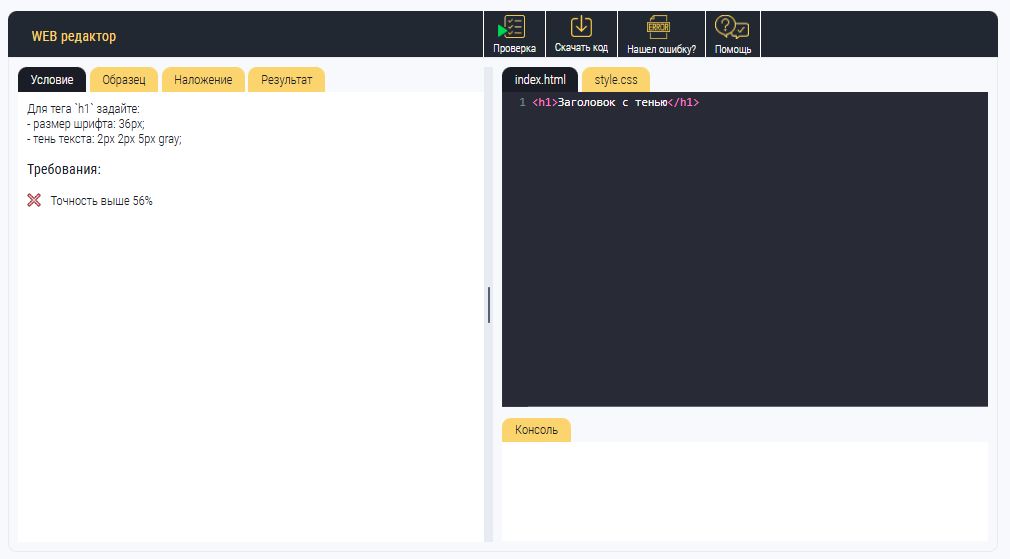Open the Консоль tab
The width and height of the screenshot is (1010, 559).
click(536, 430)
